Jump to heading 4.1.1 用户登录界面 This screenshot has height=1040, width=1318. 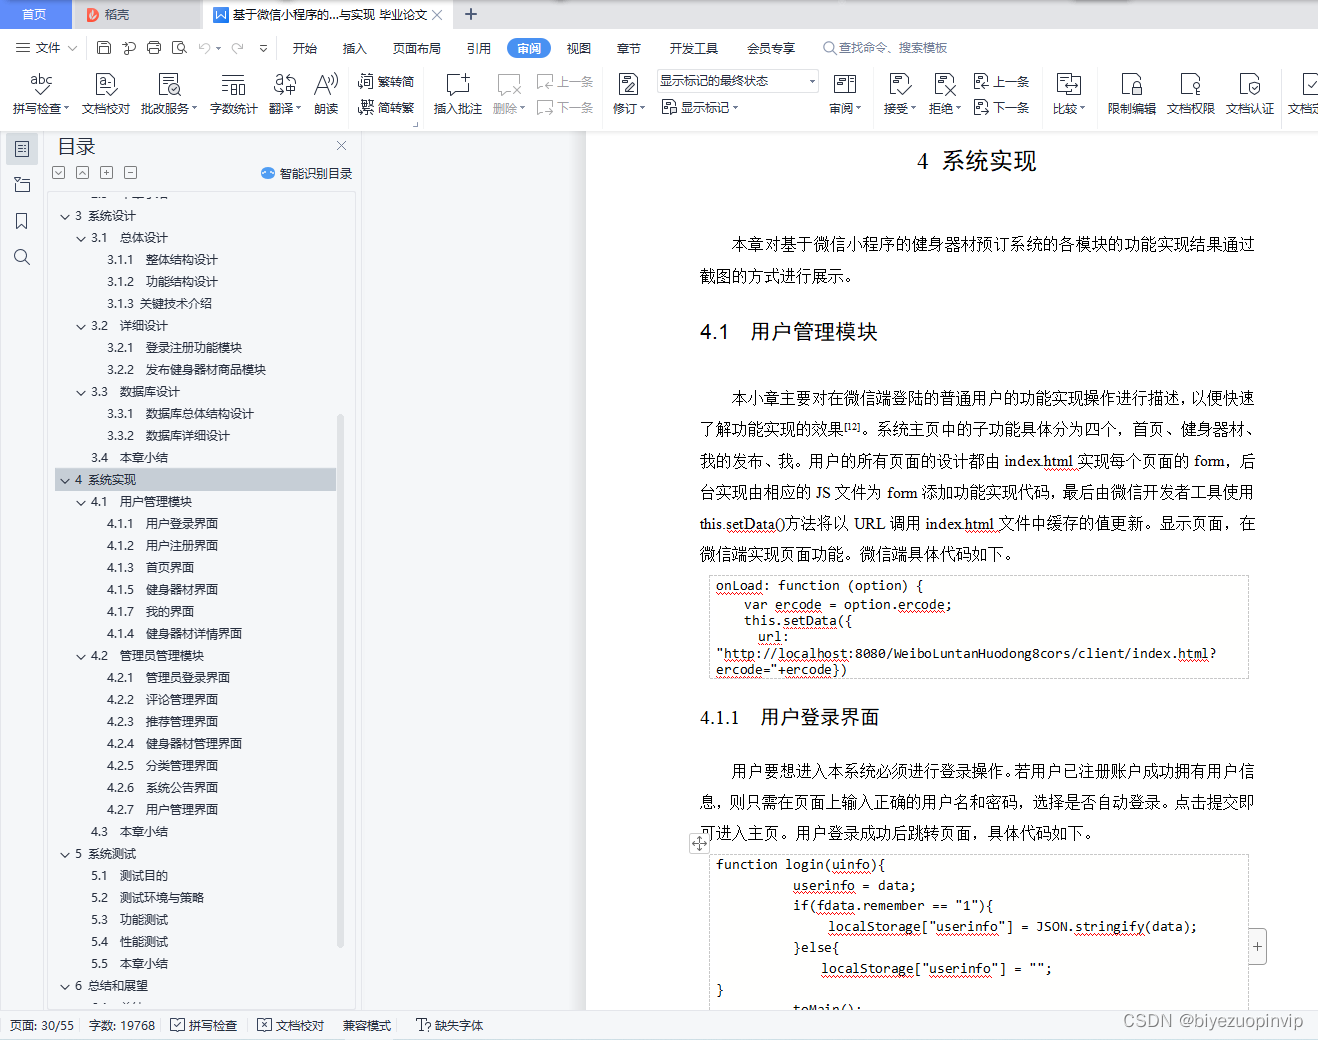click(162, 524)
